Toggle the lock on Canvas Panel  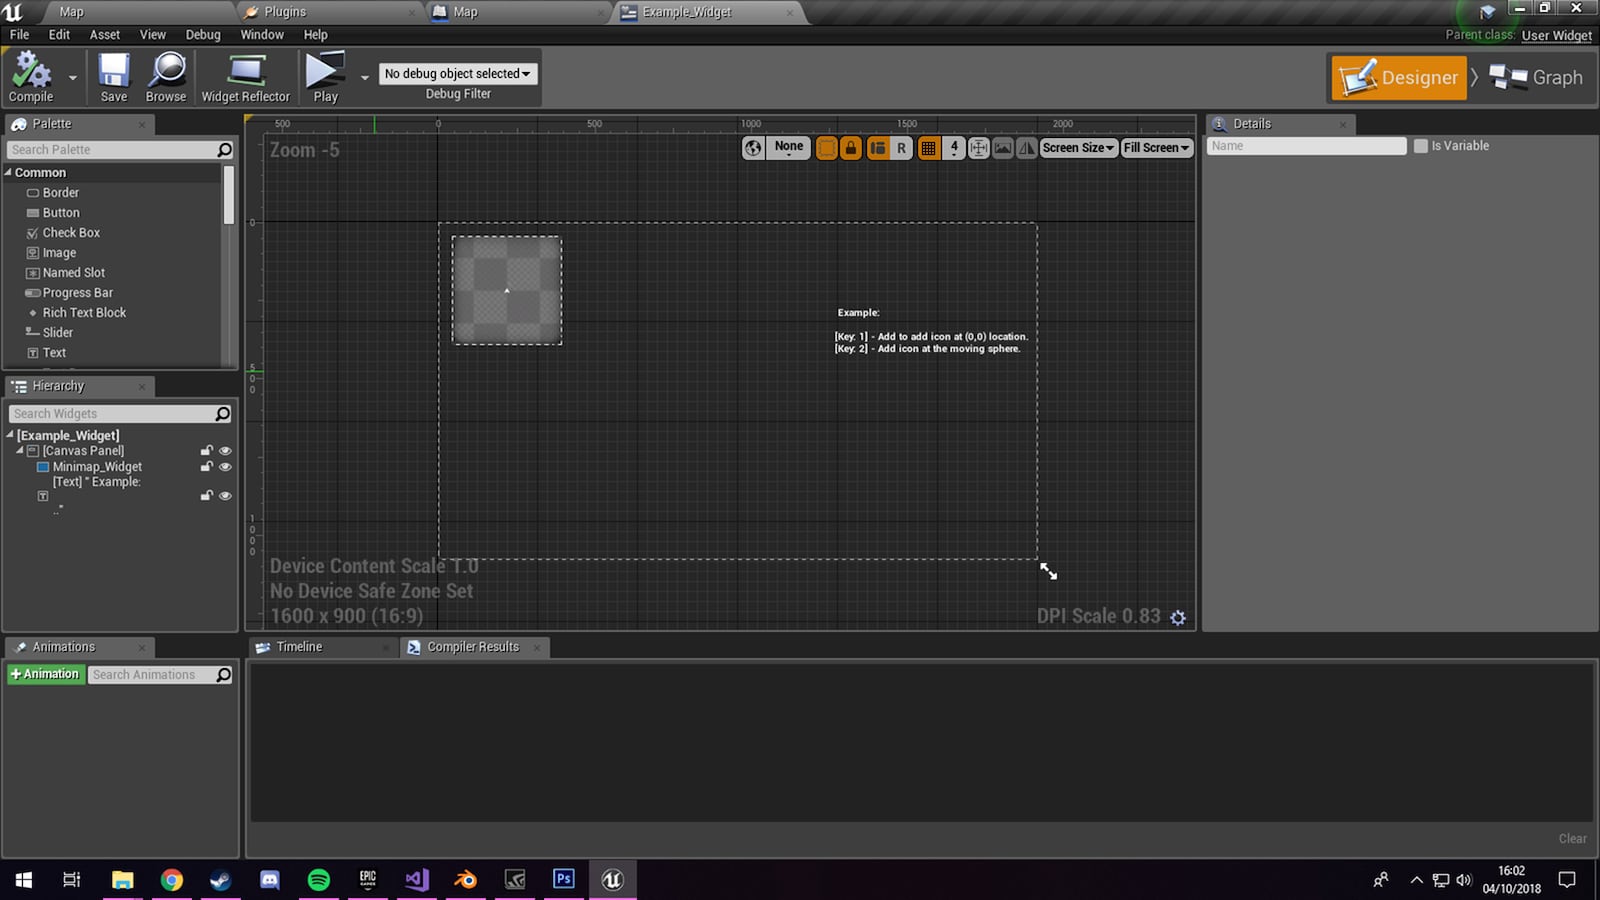(x=206, y=450)
